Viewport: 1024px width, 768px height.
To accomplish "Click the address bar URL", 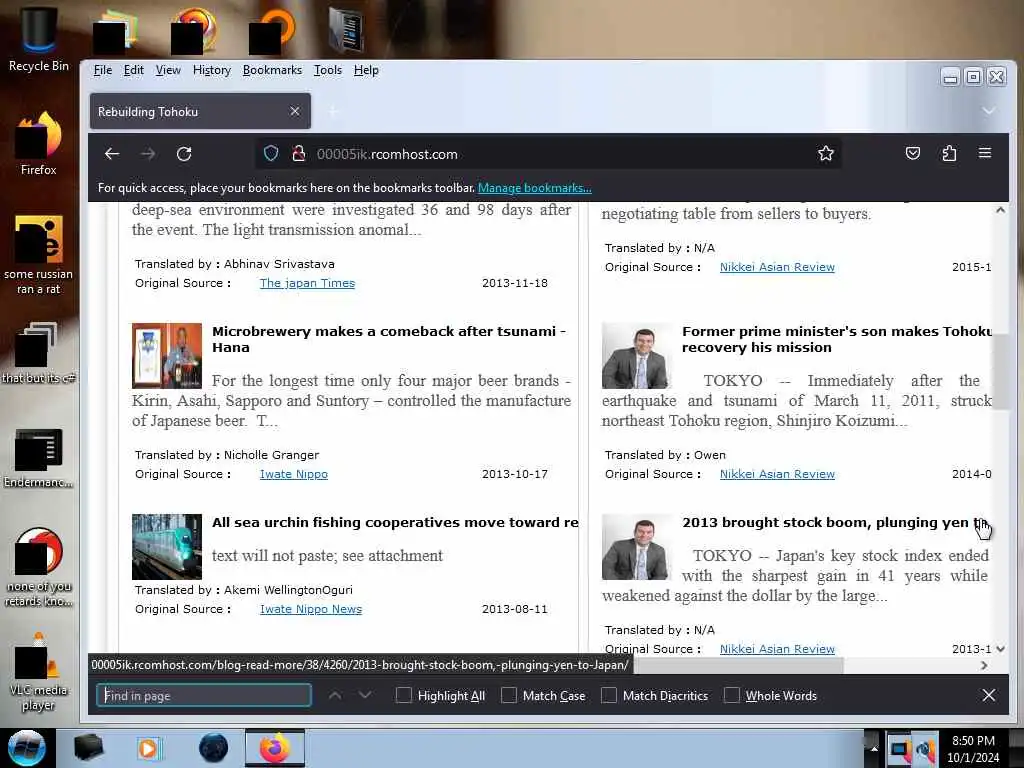I will coord(387,154).
